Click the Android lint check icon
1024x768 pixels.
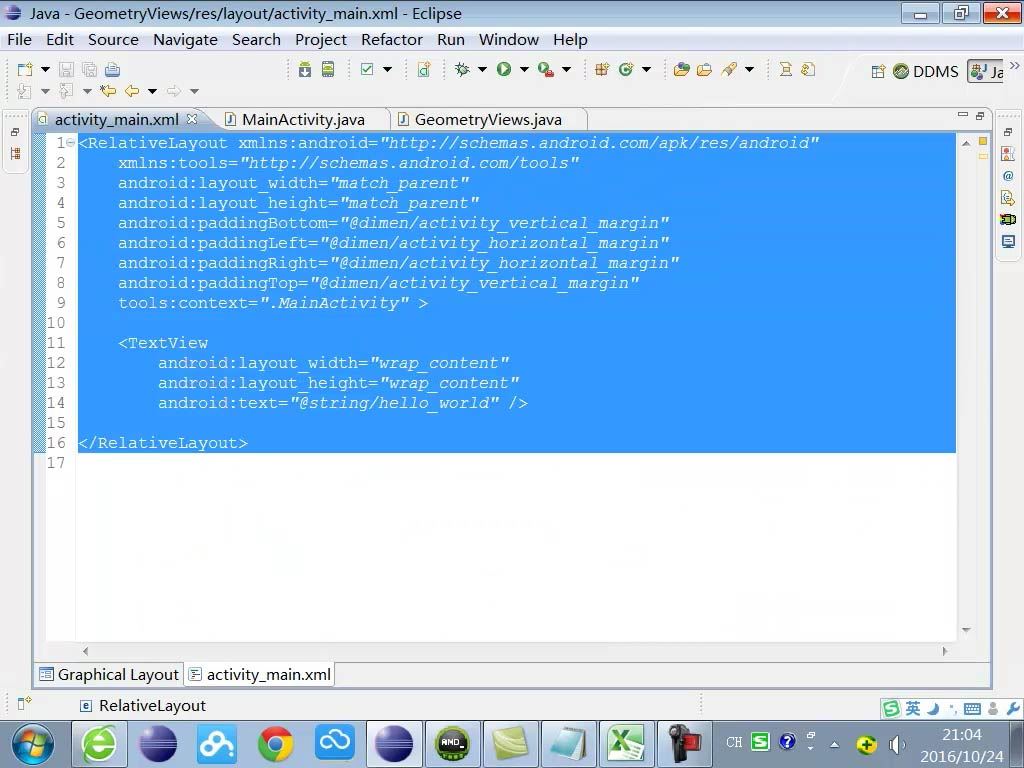(x=367, y=69)
